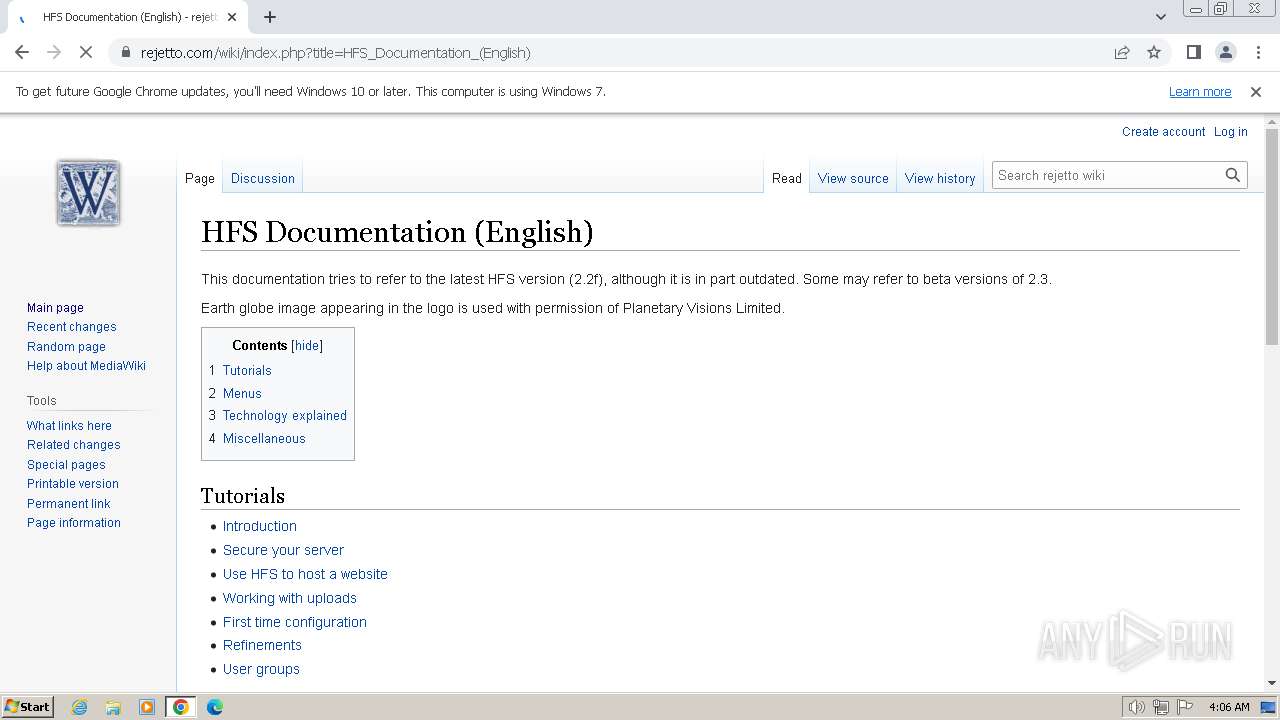1280x720 pixels.
Task: Click the system clock showing 4:06 AM
Action: click(x=1229, y=707)
